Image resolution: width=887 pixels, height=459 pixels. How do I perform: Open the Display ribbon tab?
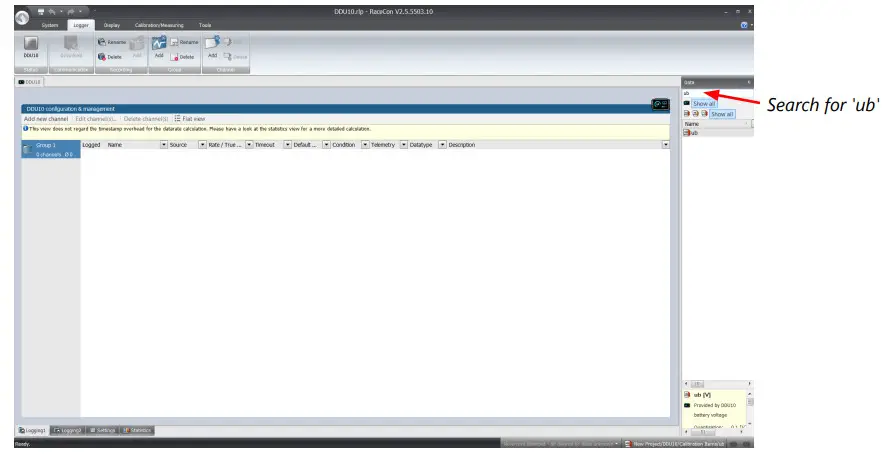111,25
